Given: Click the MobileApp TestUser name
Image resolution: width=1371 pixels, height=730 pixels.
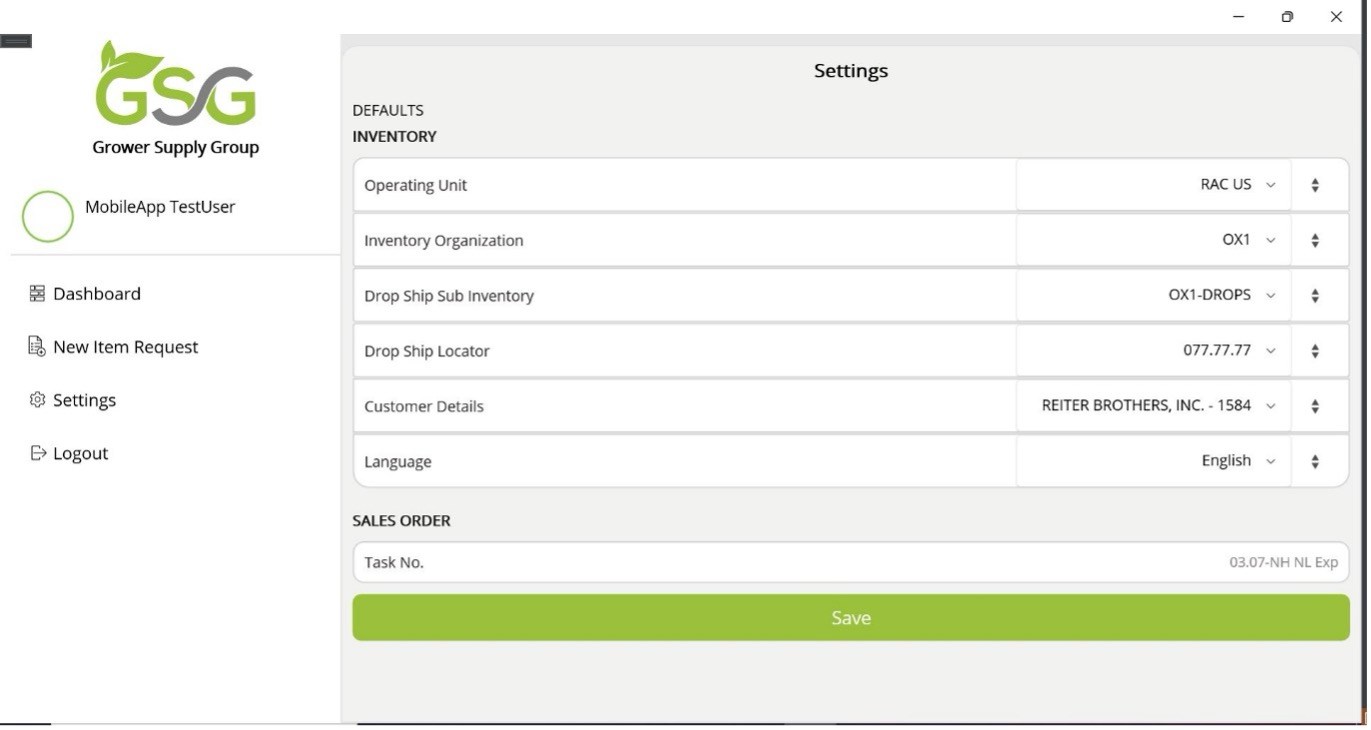Looking at the screenshot, I should [160, 207].
